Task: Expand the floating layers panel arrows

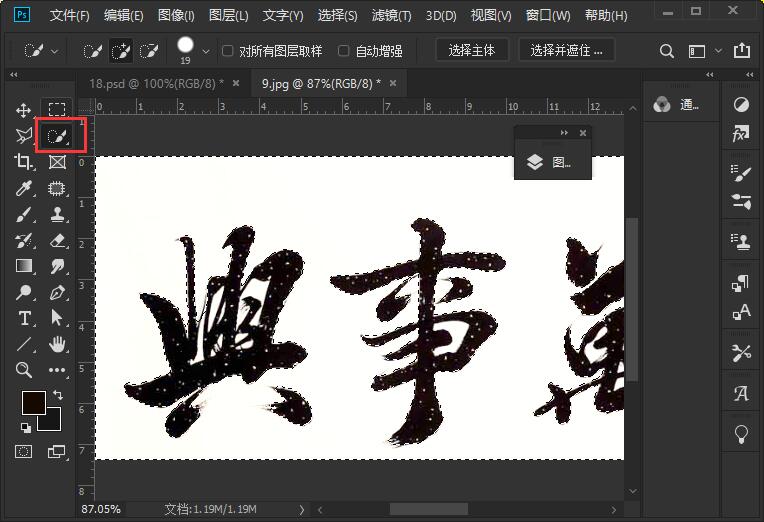Action: [564, 133]
